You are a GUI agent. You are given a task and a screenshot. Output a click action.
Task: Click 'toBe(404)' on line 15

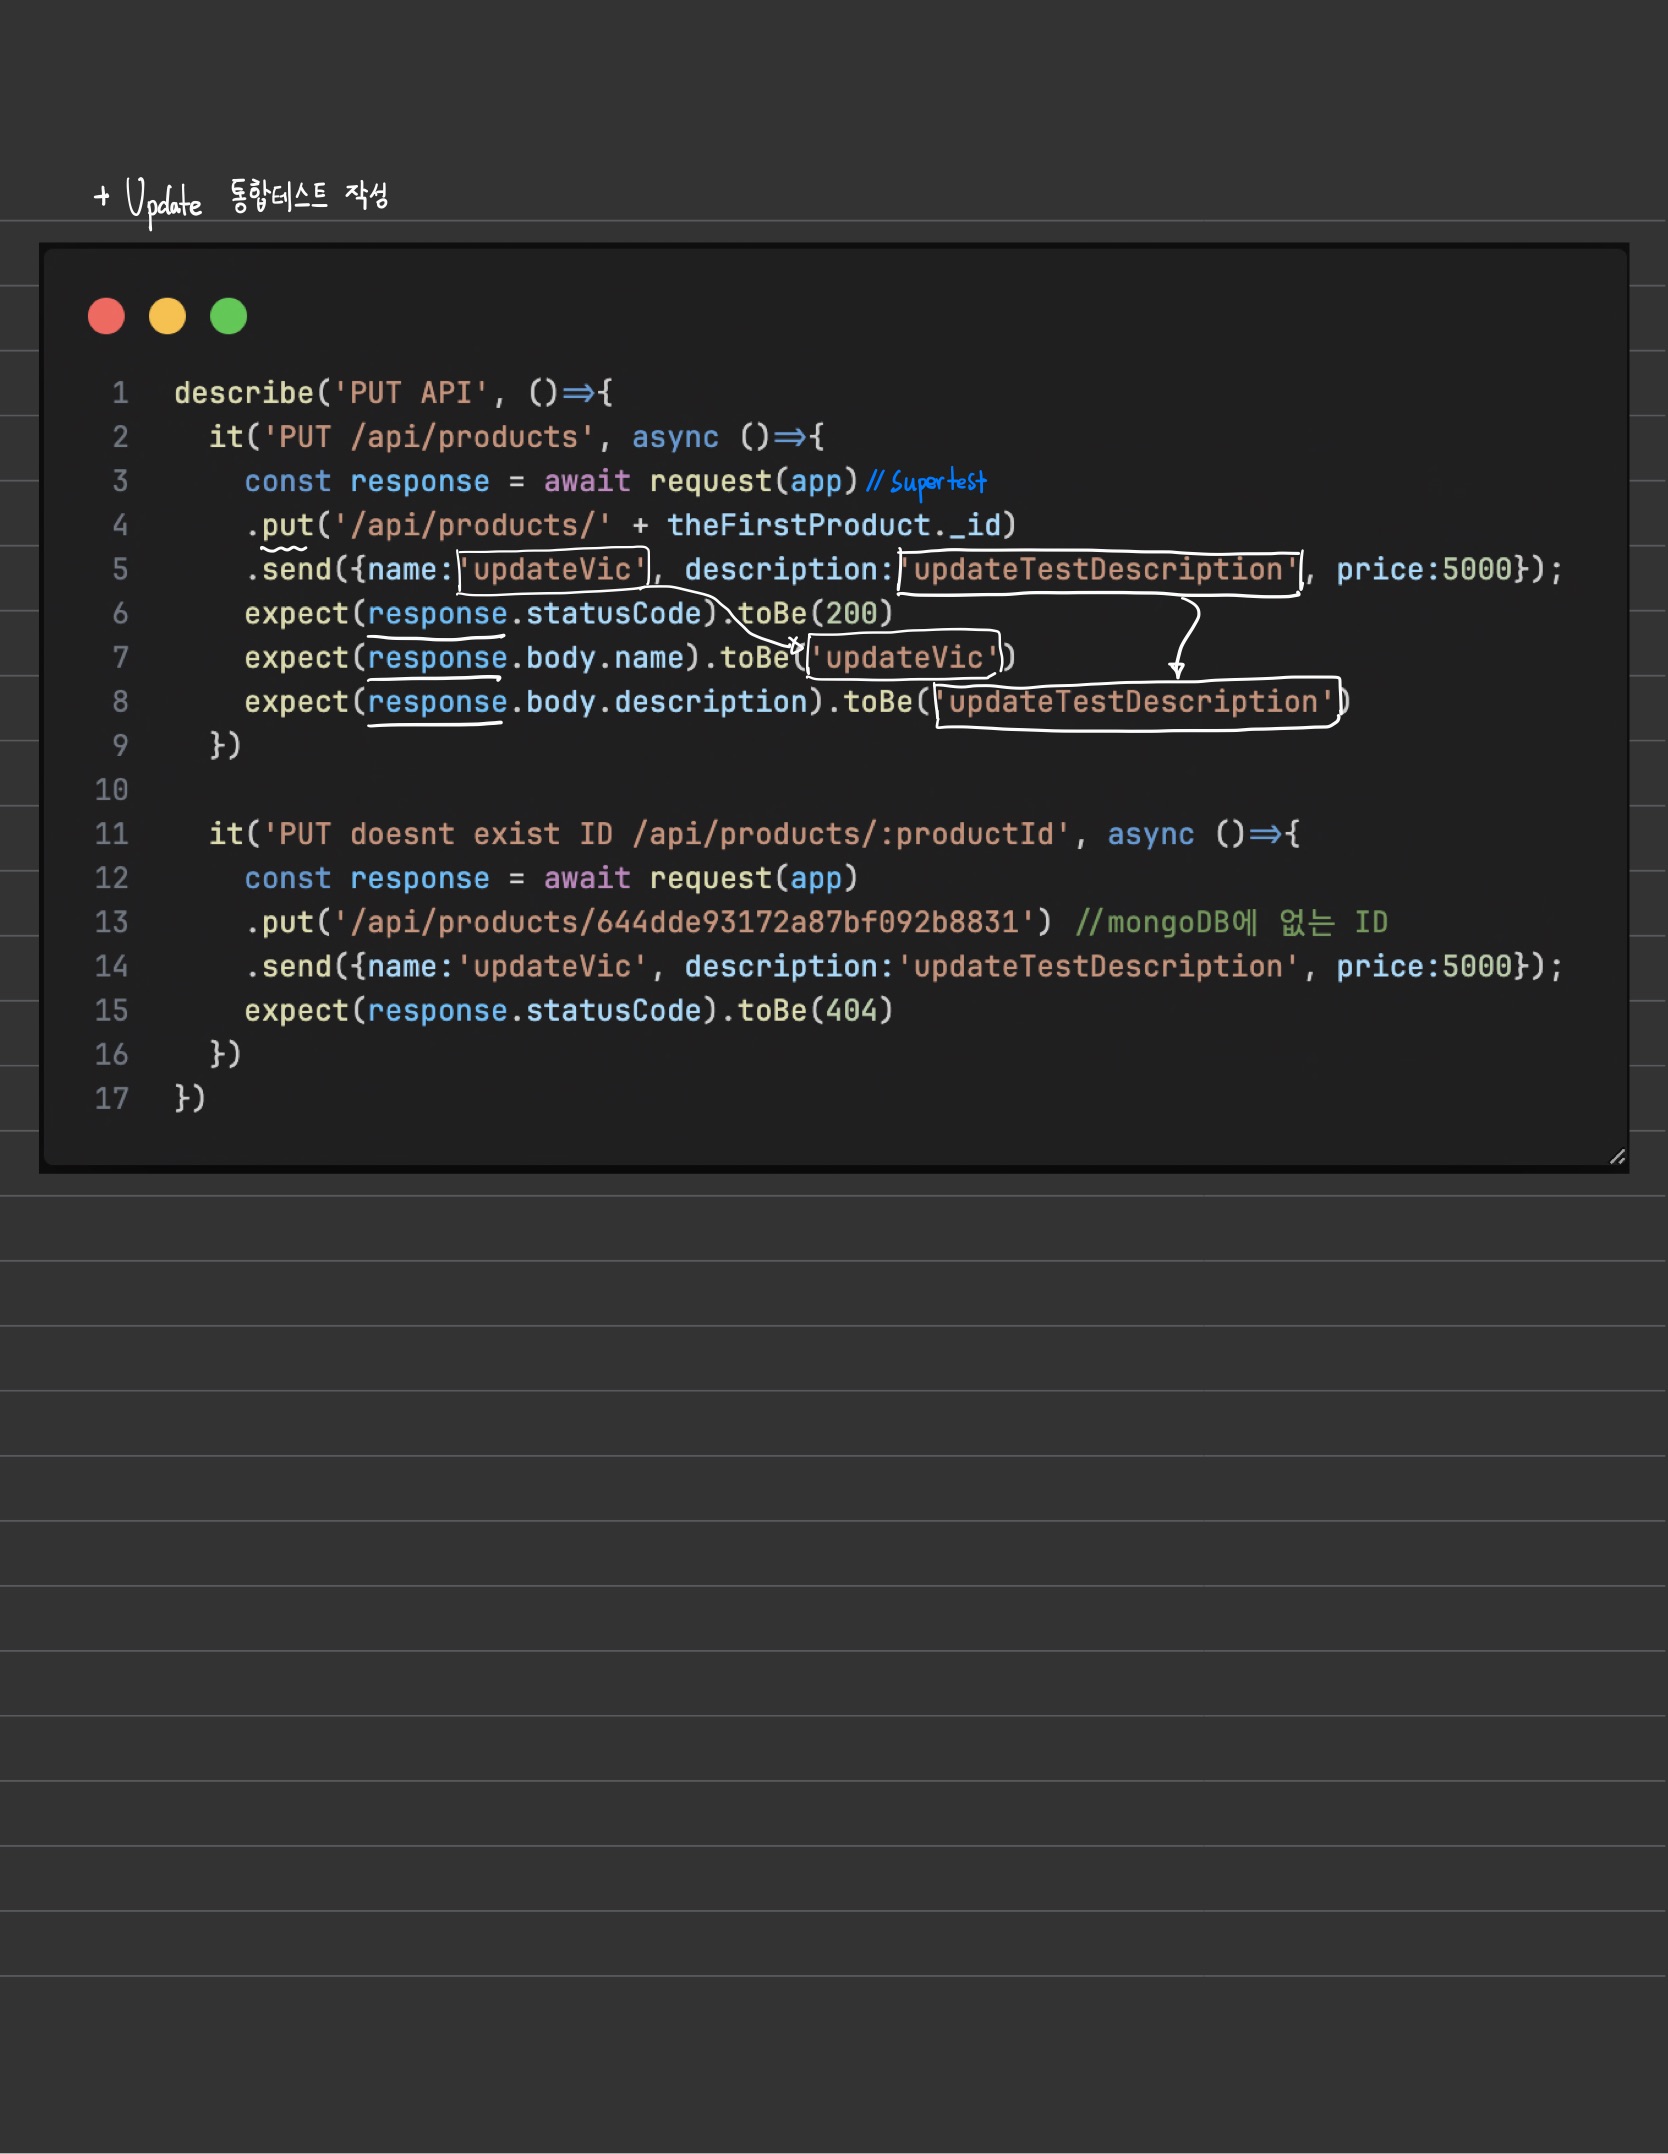pos(815,1010)
